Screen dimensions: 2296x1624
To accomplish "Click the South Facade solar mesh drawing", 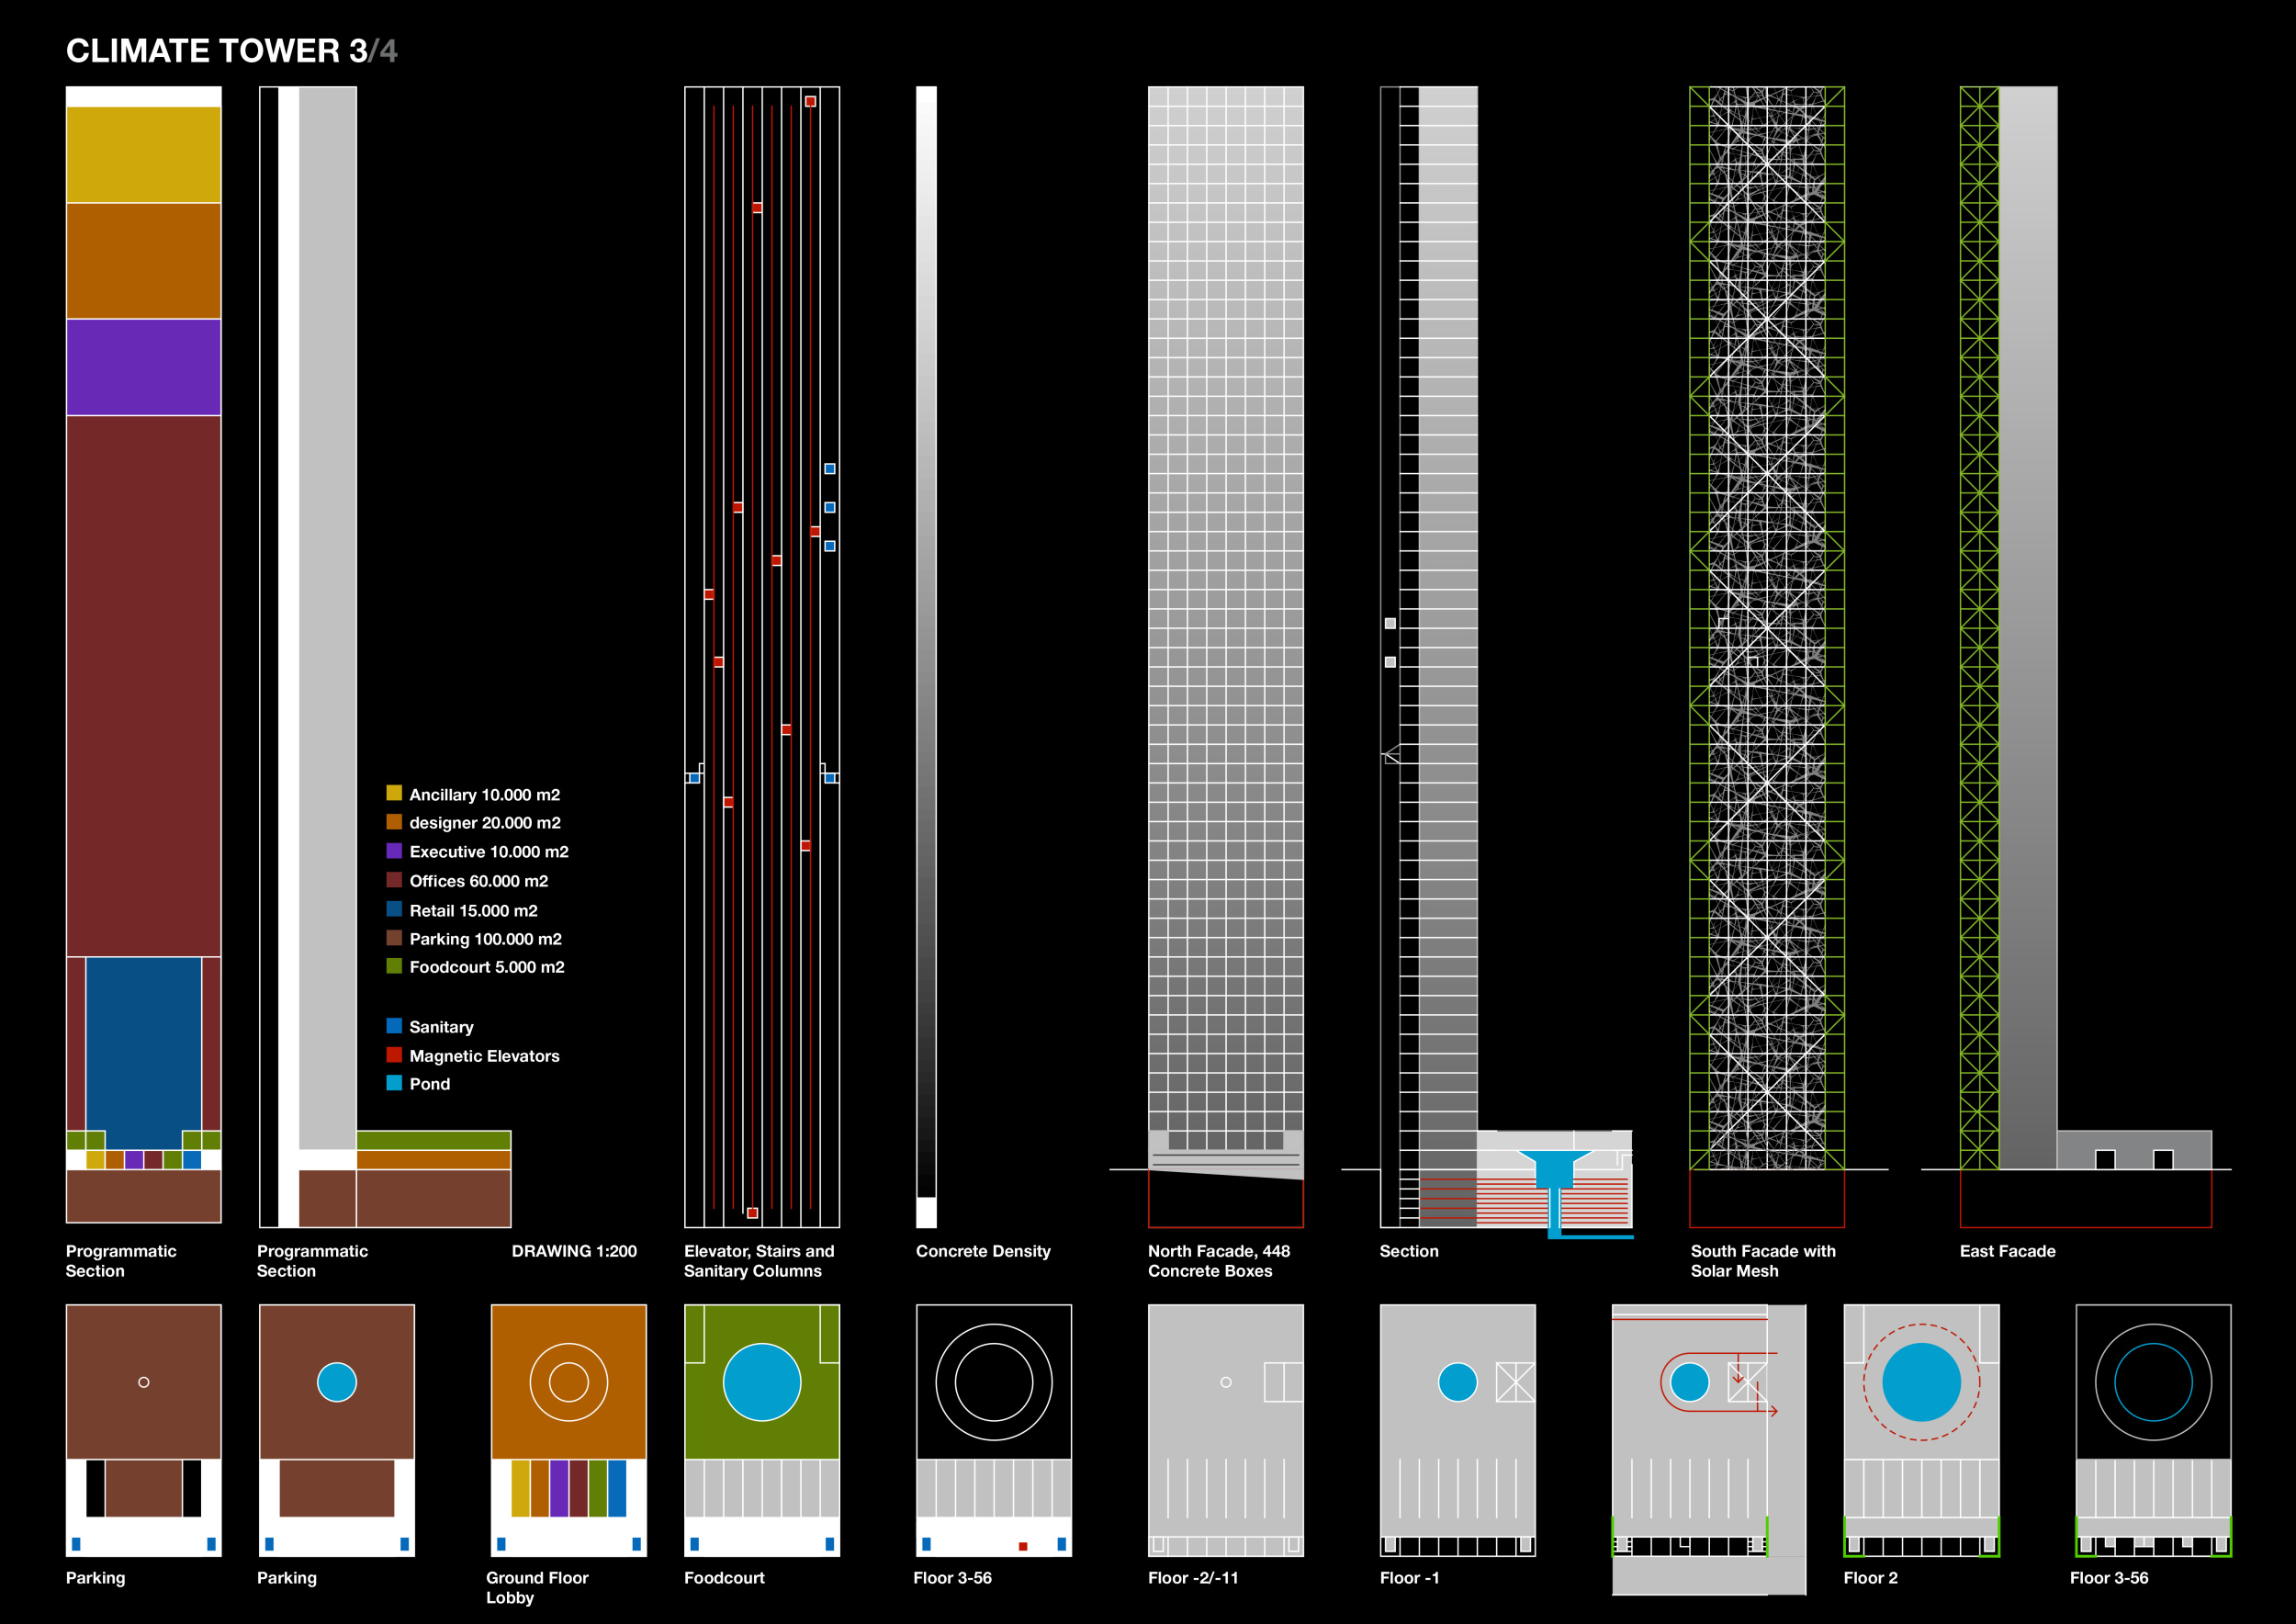I will click(x=1766, y=627).
